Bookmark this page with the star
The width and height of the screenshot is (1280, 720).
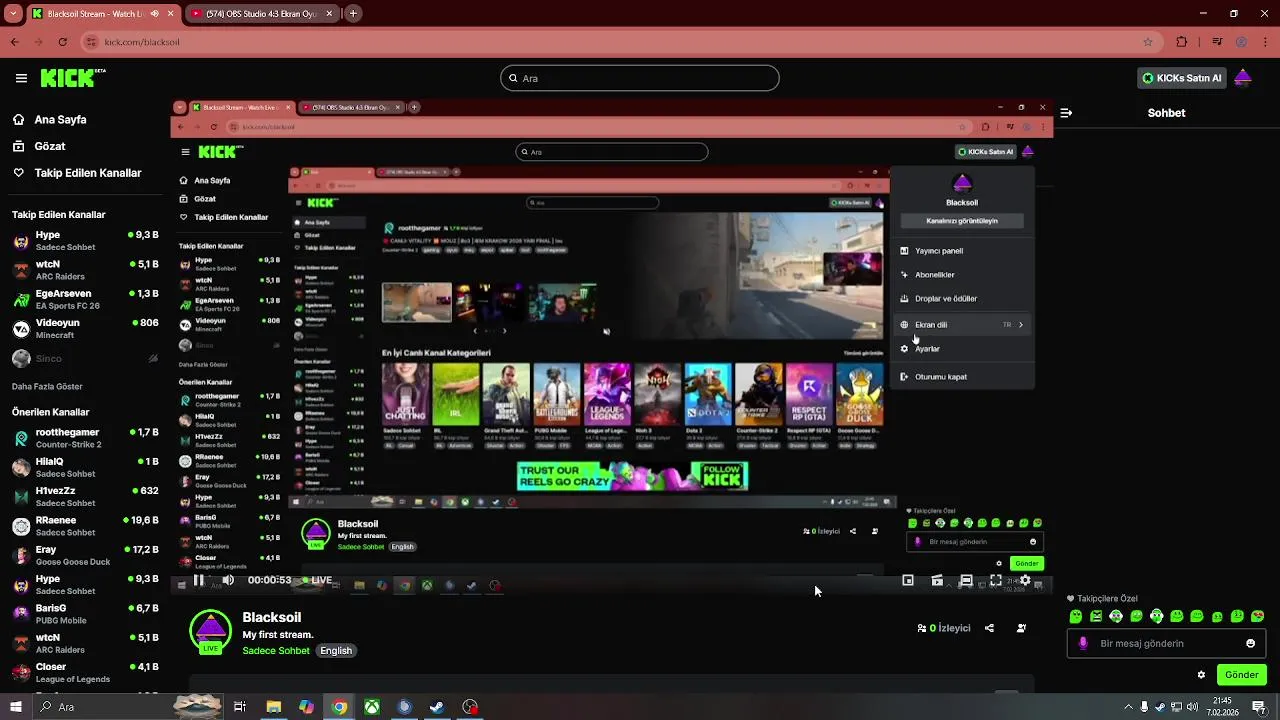click(x=1148, y=42)
